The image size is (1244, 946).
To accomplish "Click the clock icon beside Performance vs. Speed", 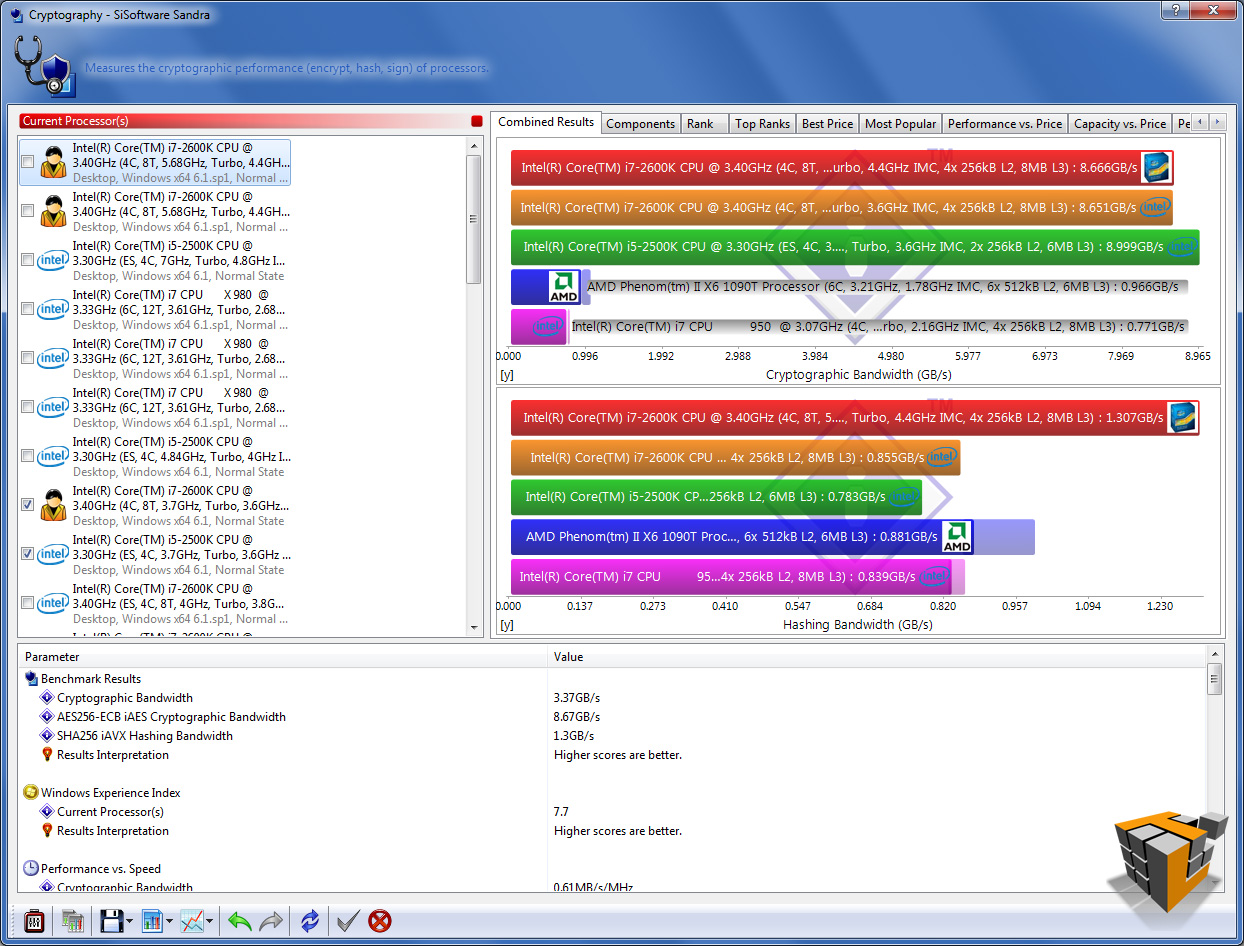I will [31, 869].
